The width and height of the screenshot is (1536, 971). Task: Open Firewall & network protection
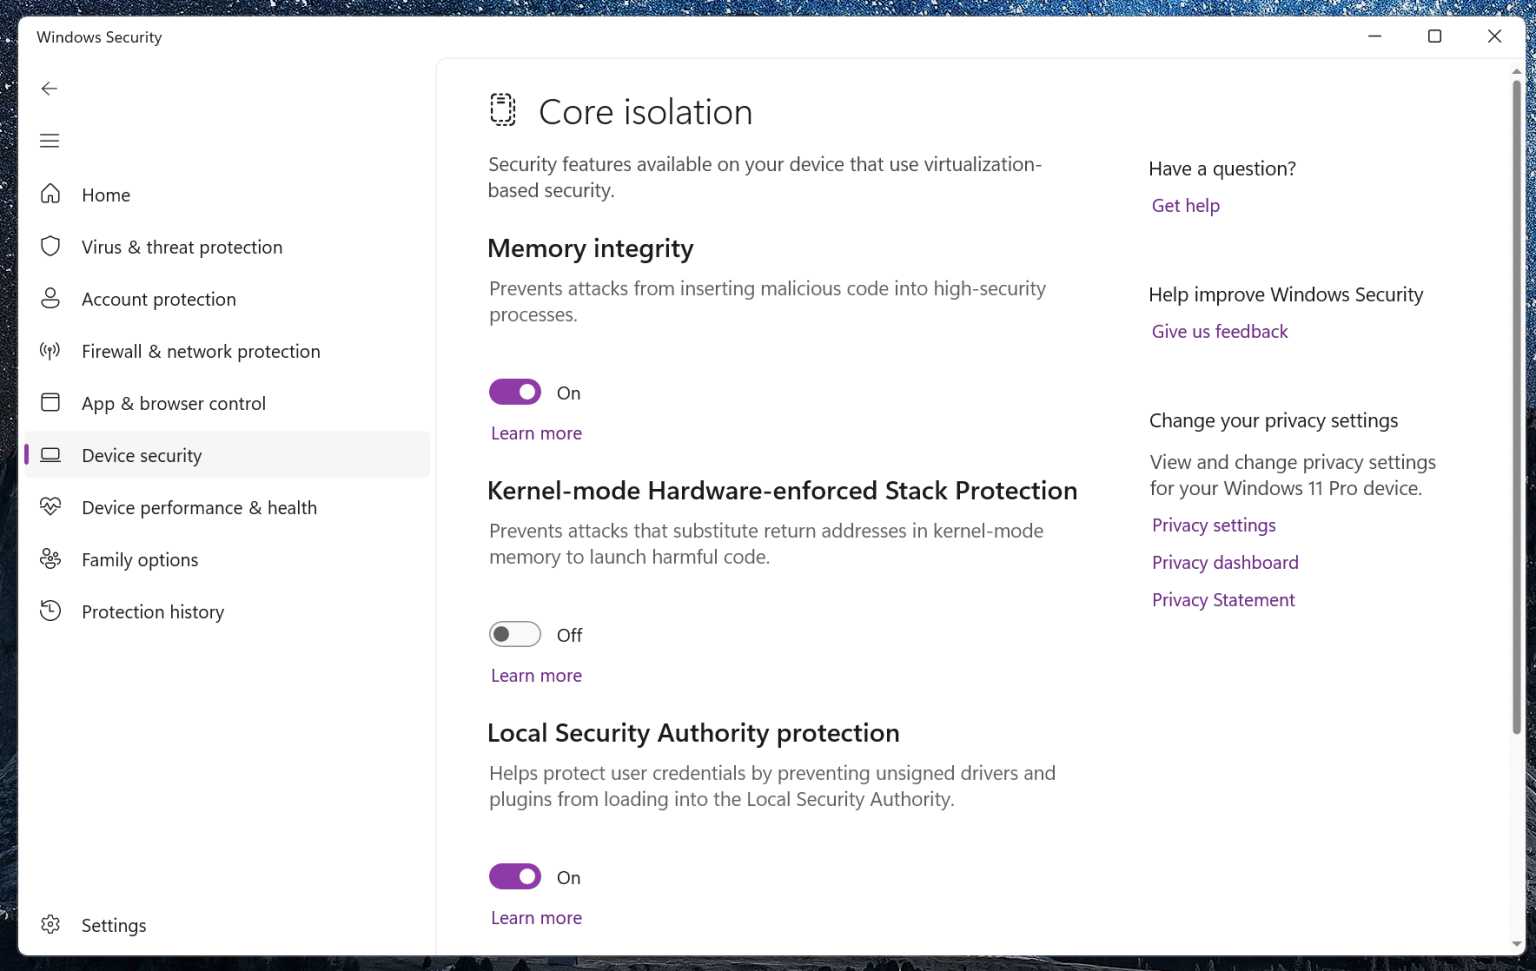coord(200,351)
